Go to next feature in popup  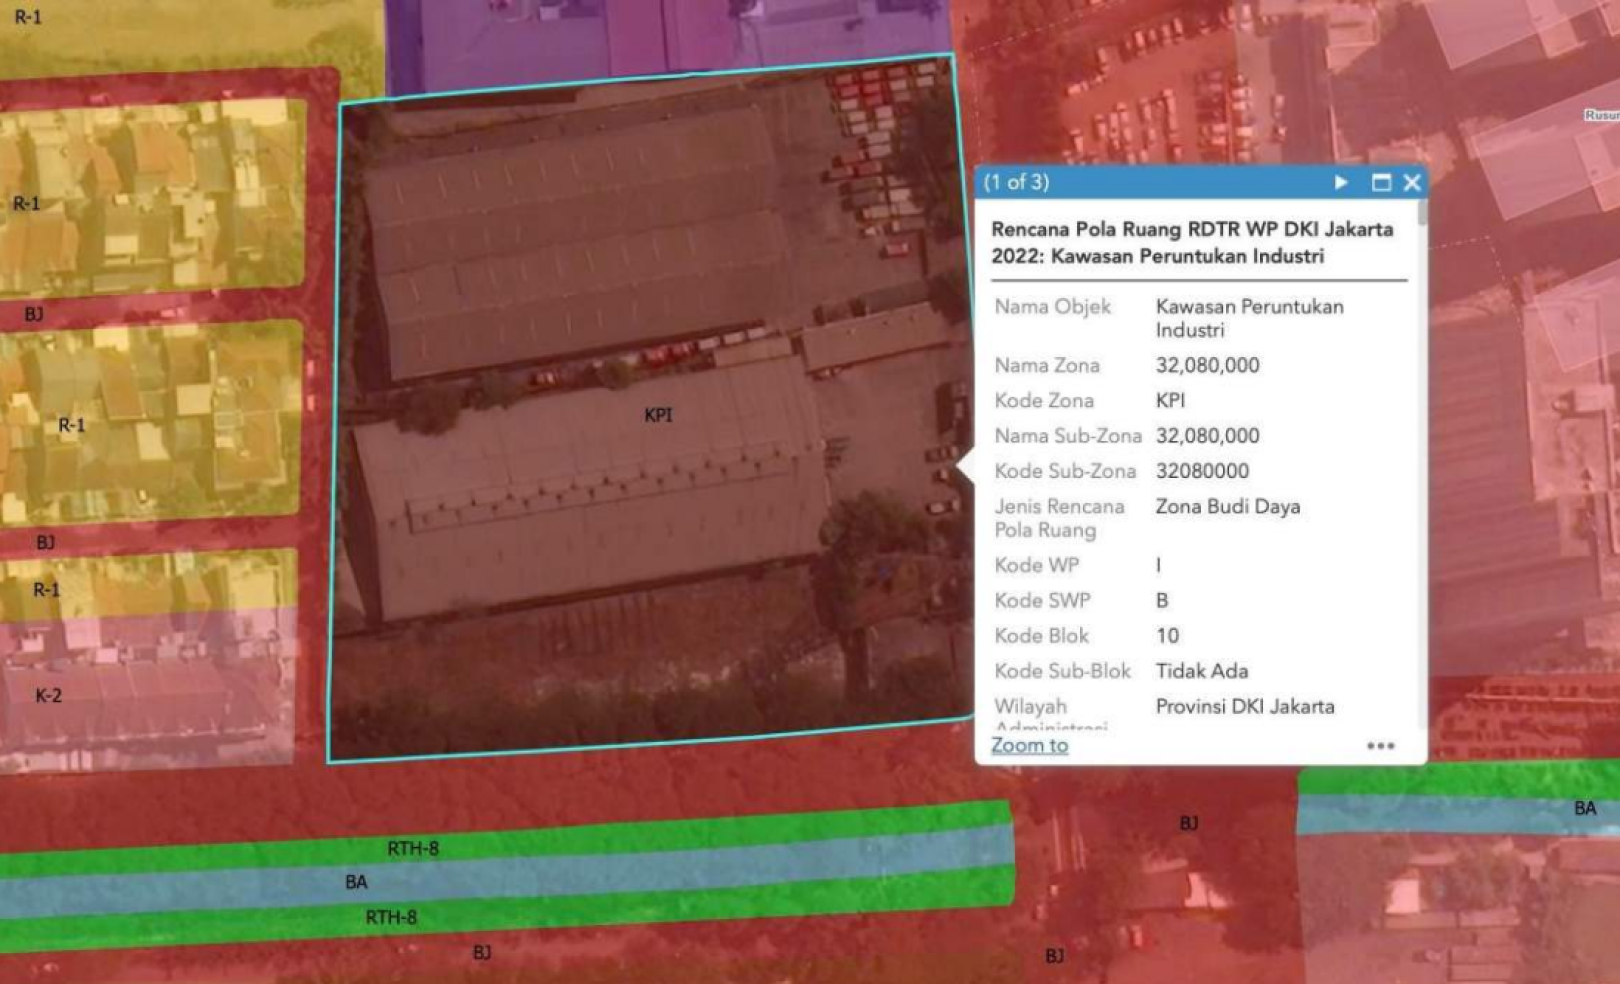[x=1340, y=182]
